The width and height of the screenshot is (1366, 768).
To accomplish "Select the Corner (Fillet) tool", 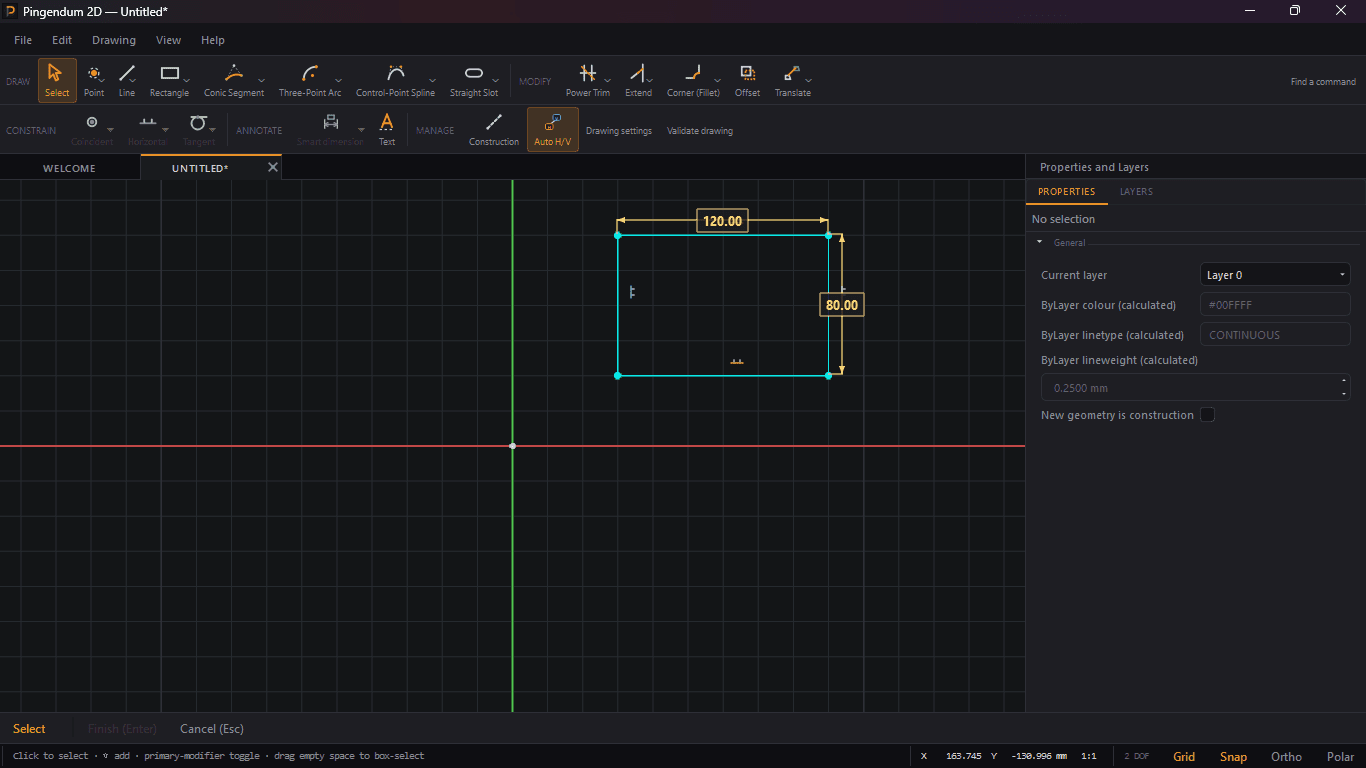I will tap(693, 80).
